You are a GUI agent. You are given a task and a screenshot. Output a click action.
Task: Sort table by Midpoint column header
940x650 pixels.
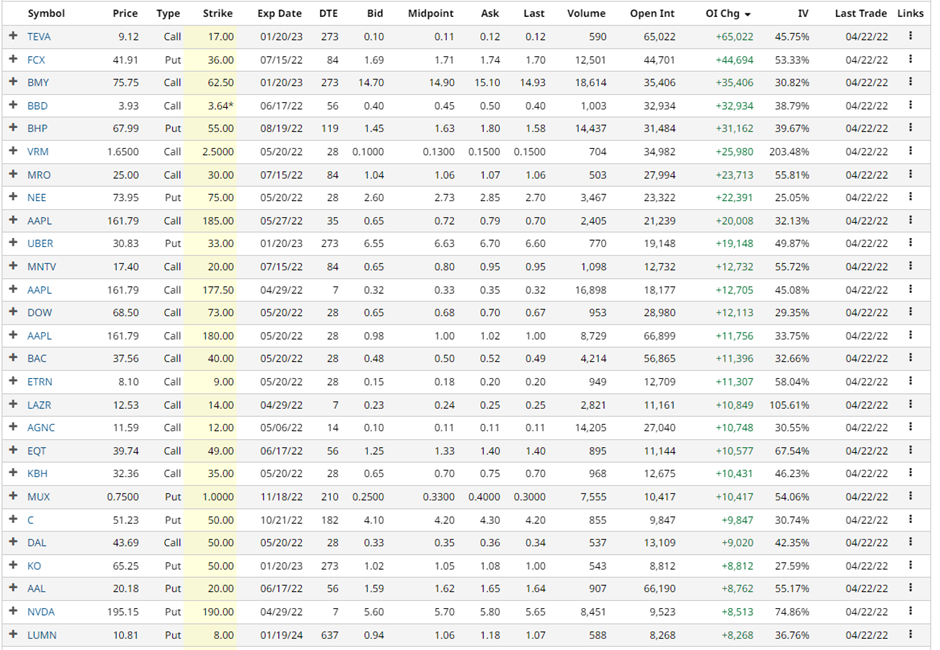pyautogui.click(x=430, y=13)
